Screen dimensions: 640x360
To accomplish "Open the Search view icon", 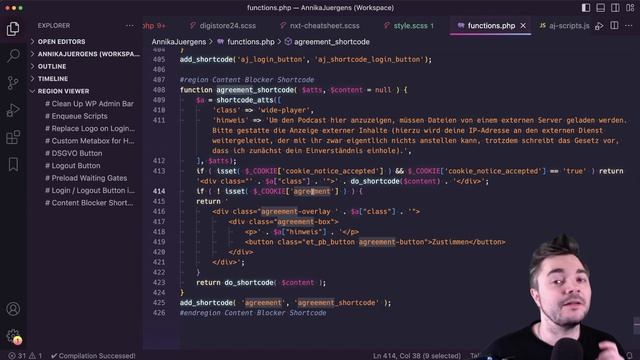I will 13,56.
